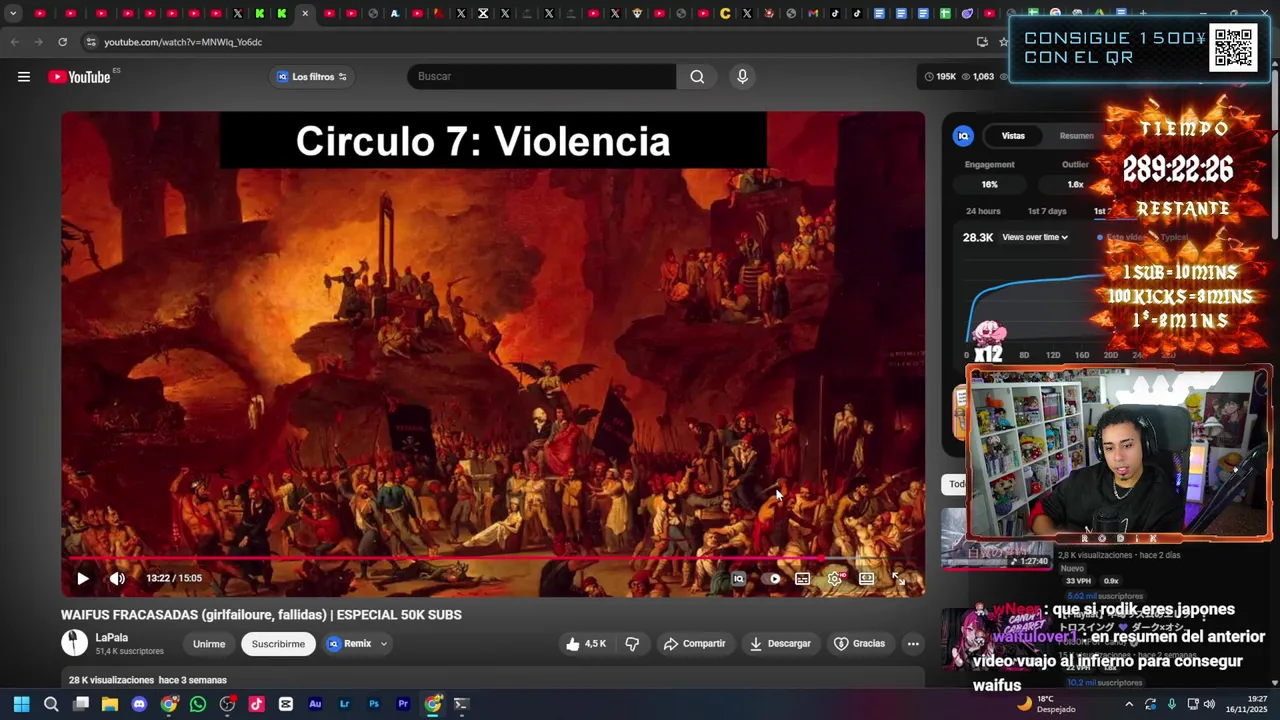Open LaPala channel name link
1280x720 pixels.
[x=112, y=637]
